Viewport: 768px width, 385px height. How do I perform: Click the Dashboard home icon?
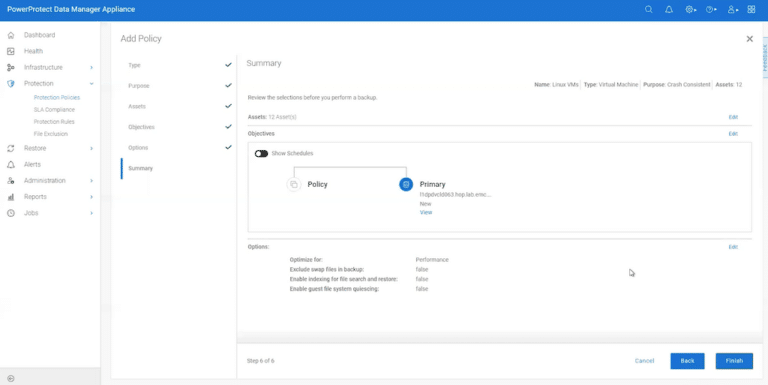pyautogui.click(x=11, y=35)
